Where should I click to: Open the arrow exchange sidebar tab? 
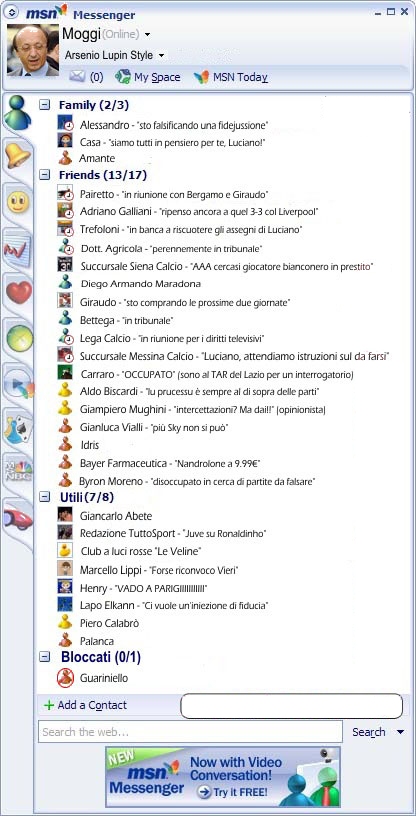20,385
